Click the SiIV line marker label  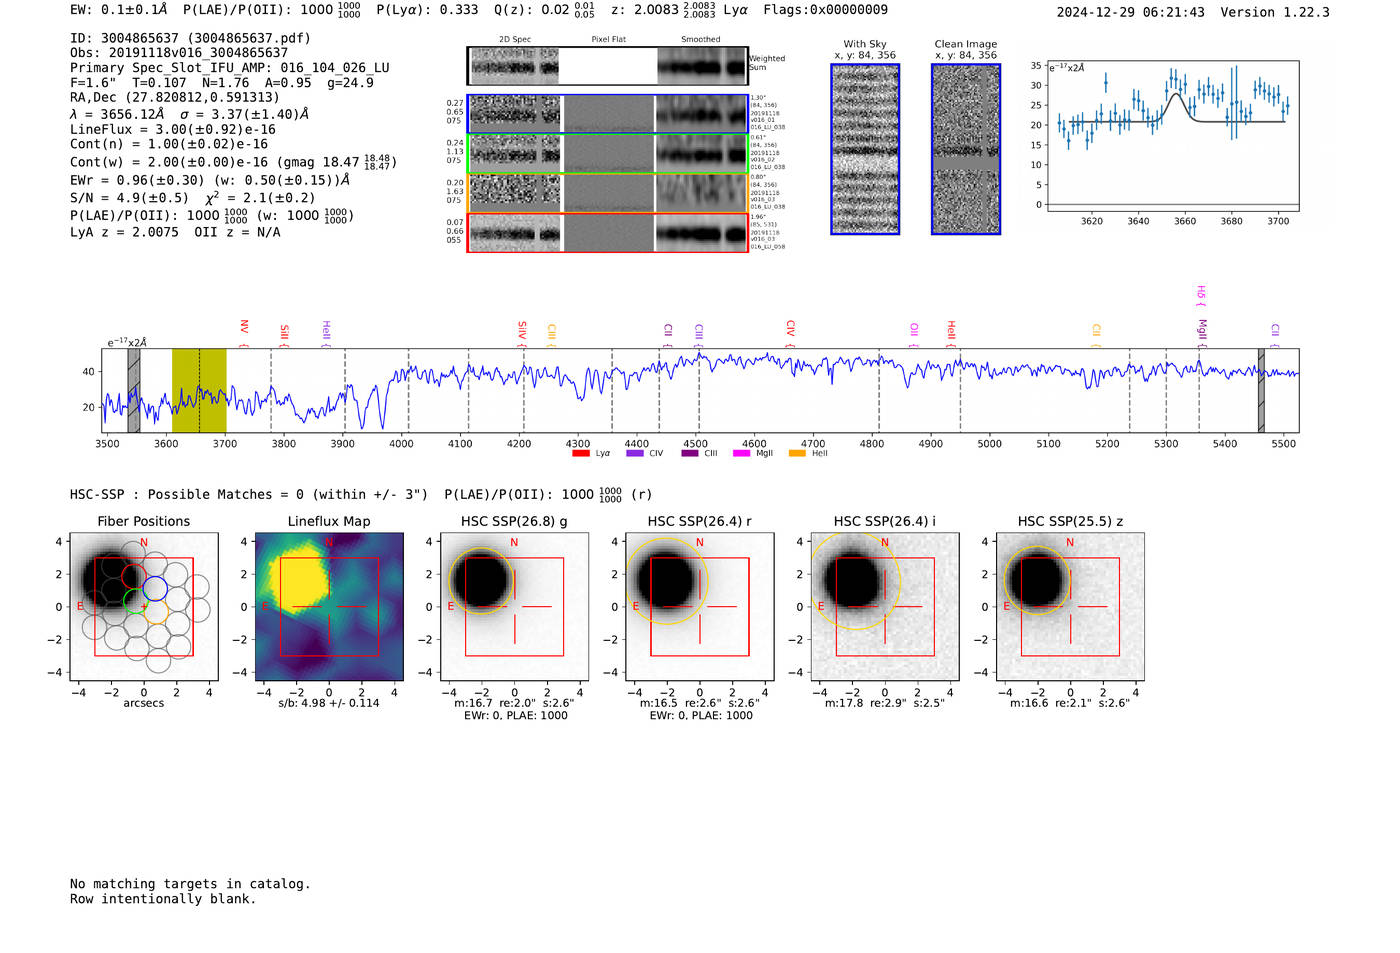click(x=522, y=332)
